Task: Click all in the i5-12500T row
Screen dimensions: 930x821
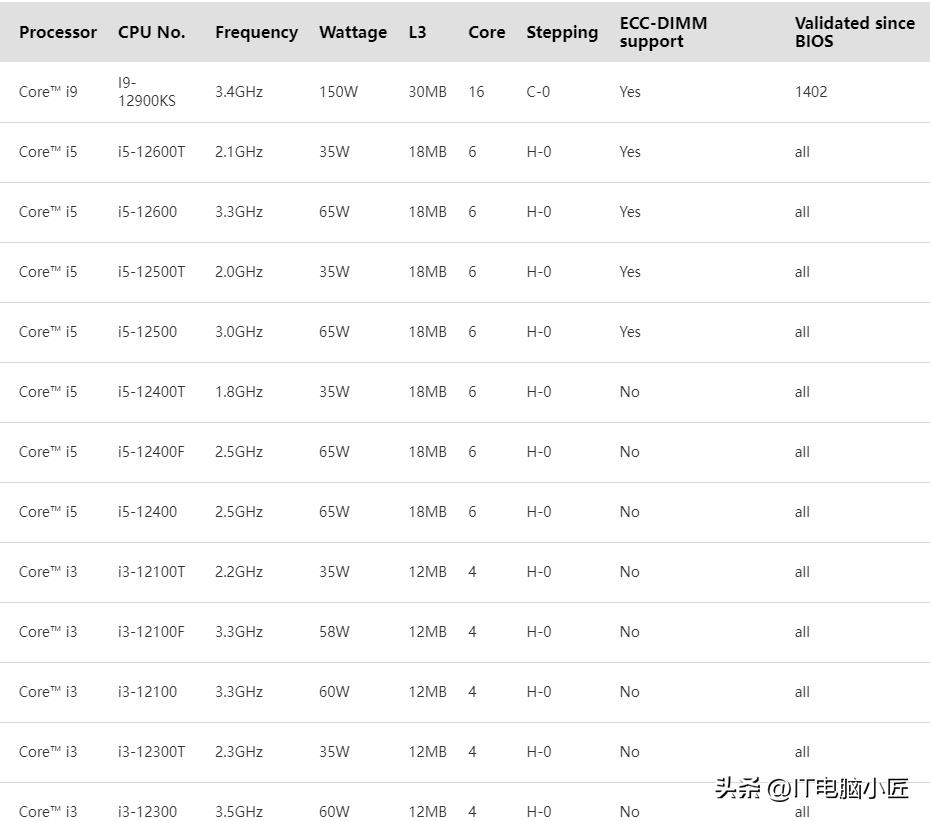Action: click(x=802, y=272)
